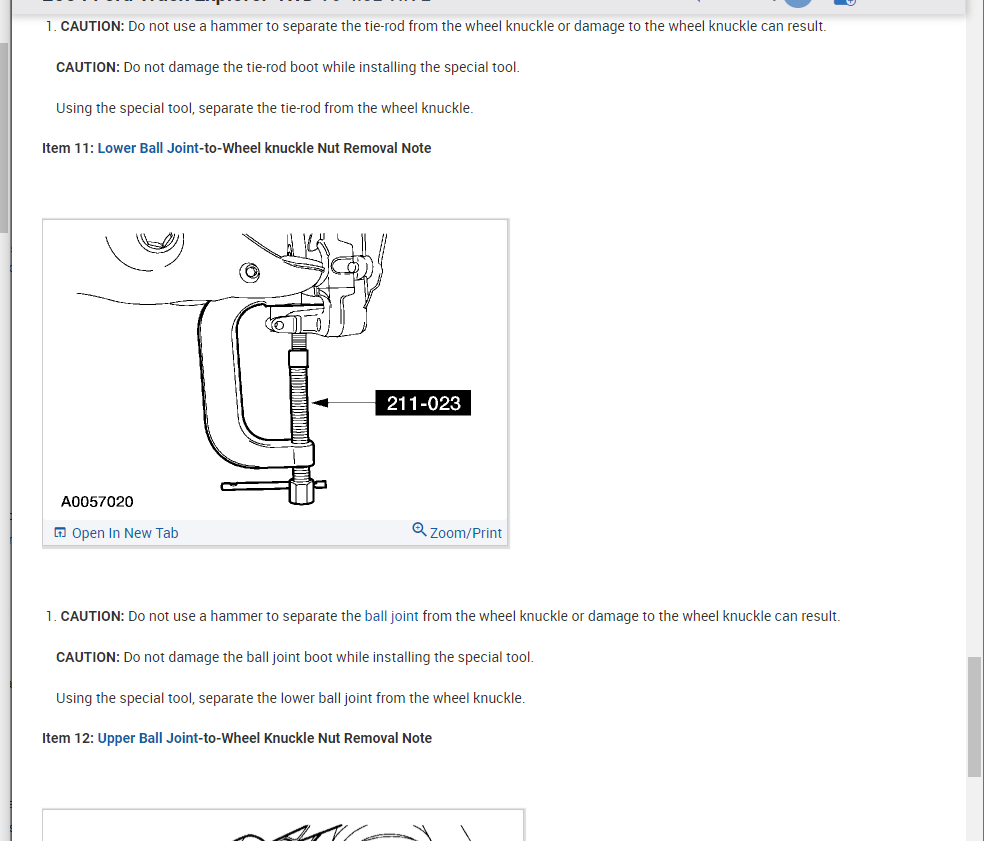Viewport: 984px width, 841px height.
Task: Click the magnifier icon next to Zoom/Print
Action: click(x=419, y=530)
